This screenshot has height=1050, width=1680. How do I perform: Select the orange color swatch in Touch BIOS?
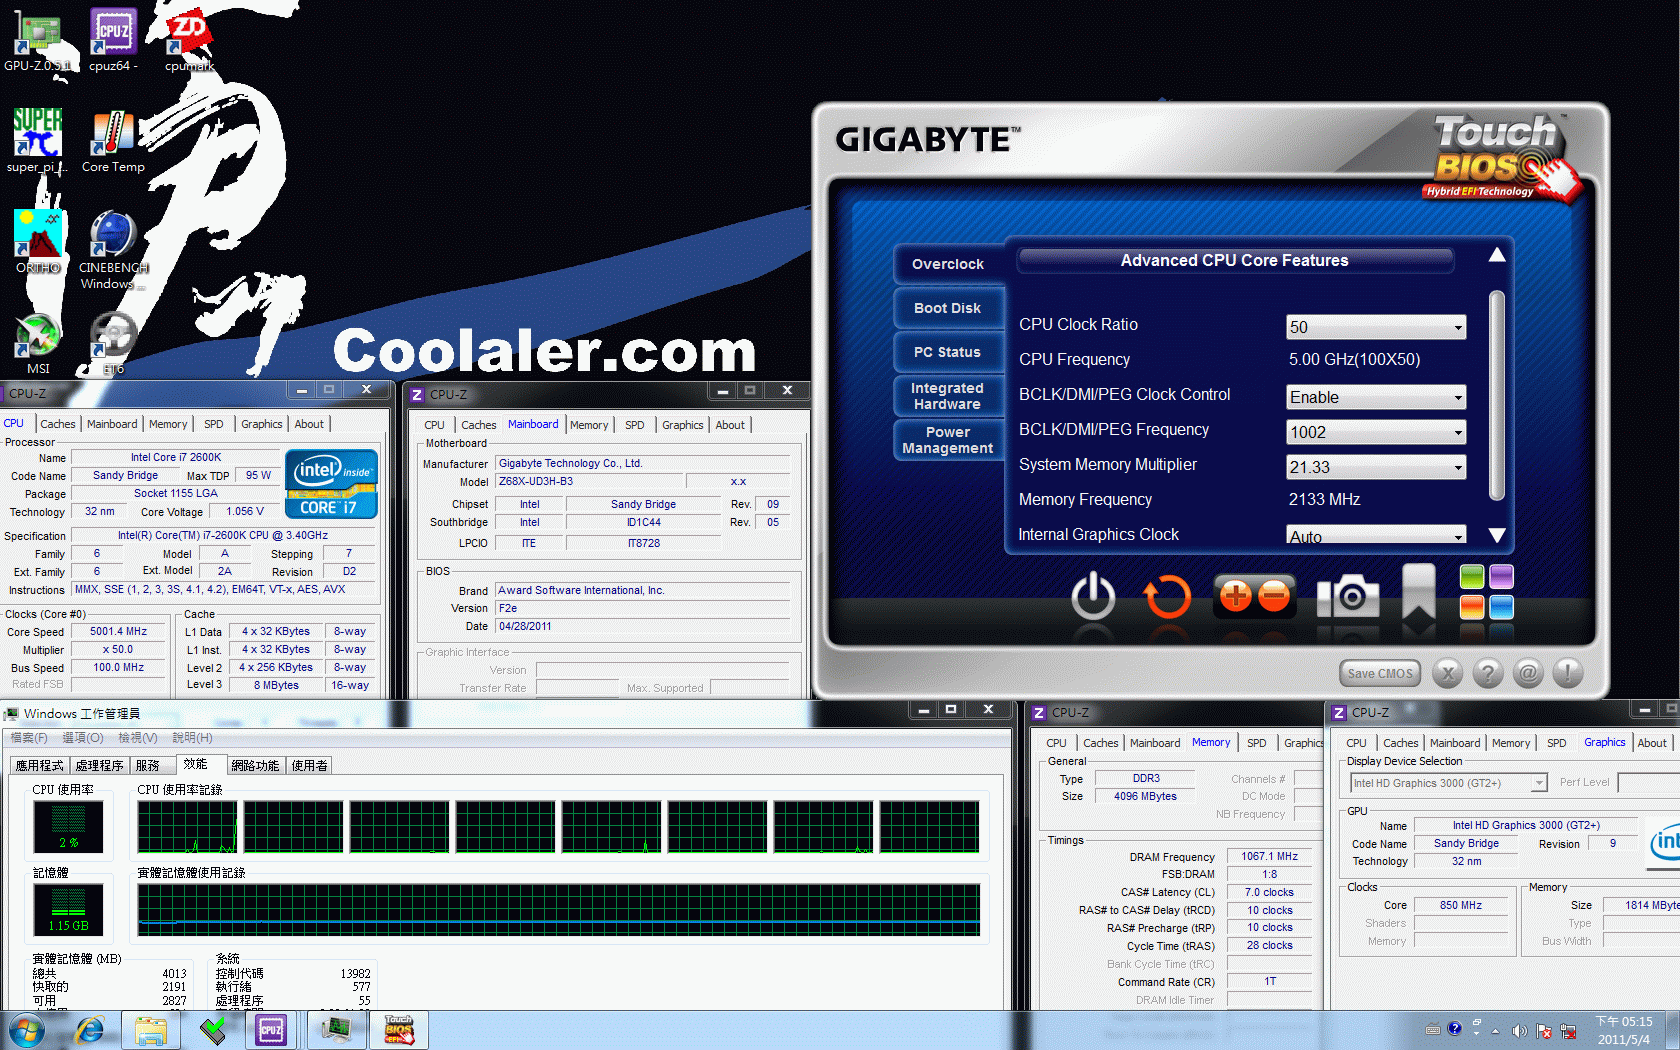tap(1472, 607)
